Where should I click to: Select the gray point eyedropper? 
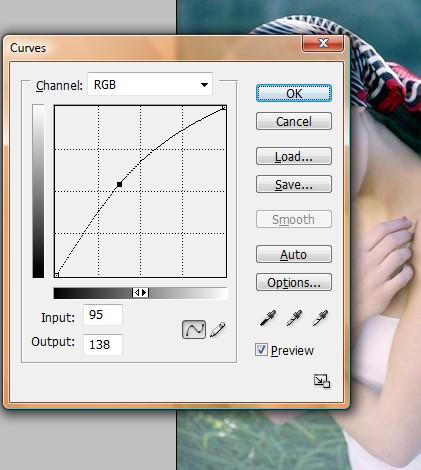click(x=294, y=318)
